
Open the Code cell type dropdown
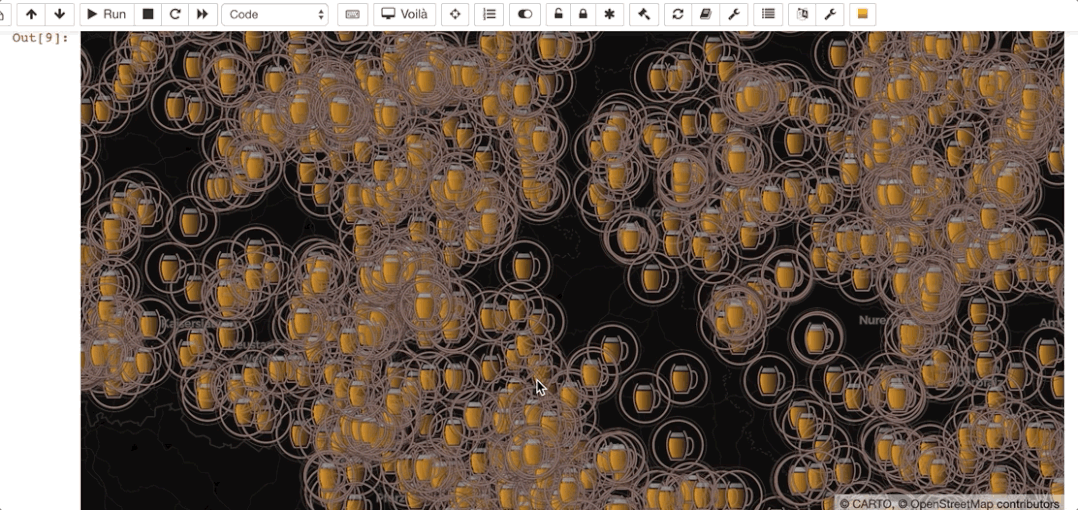tap(275, 14)
